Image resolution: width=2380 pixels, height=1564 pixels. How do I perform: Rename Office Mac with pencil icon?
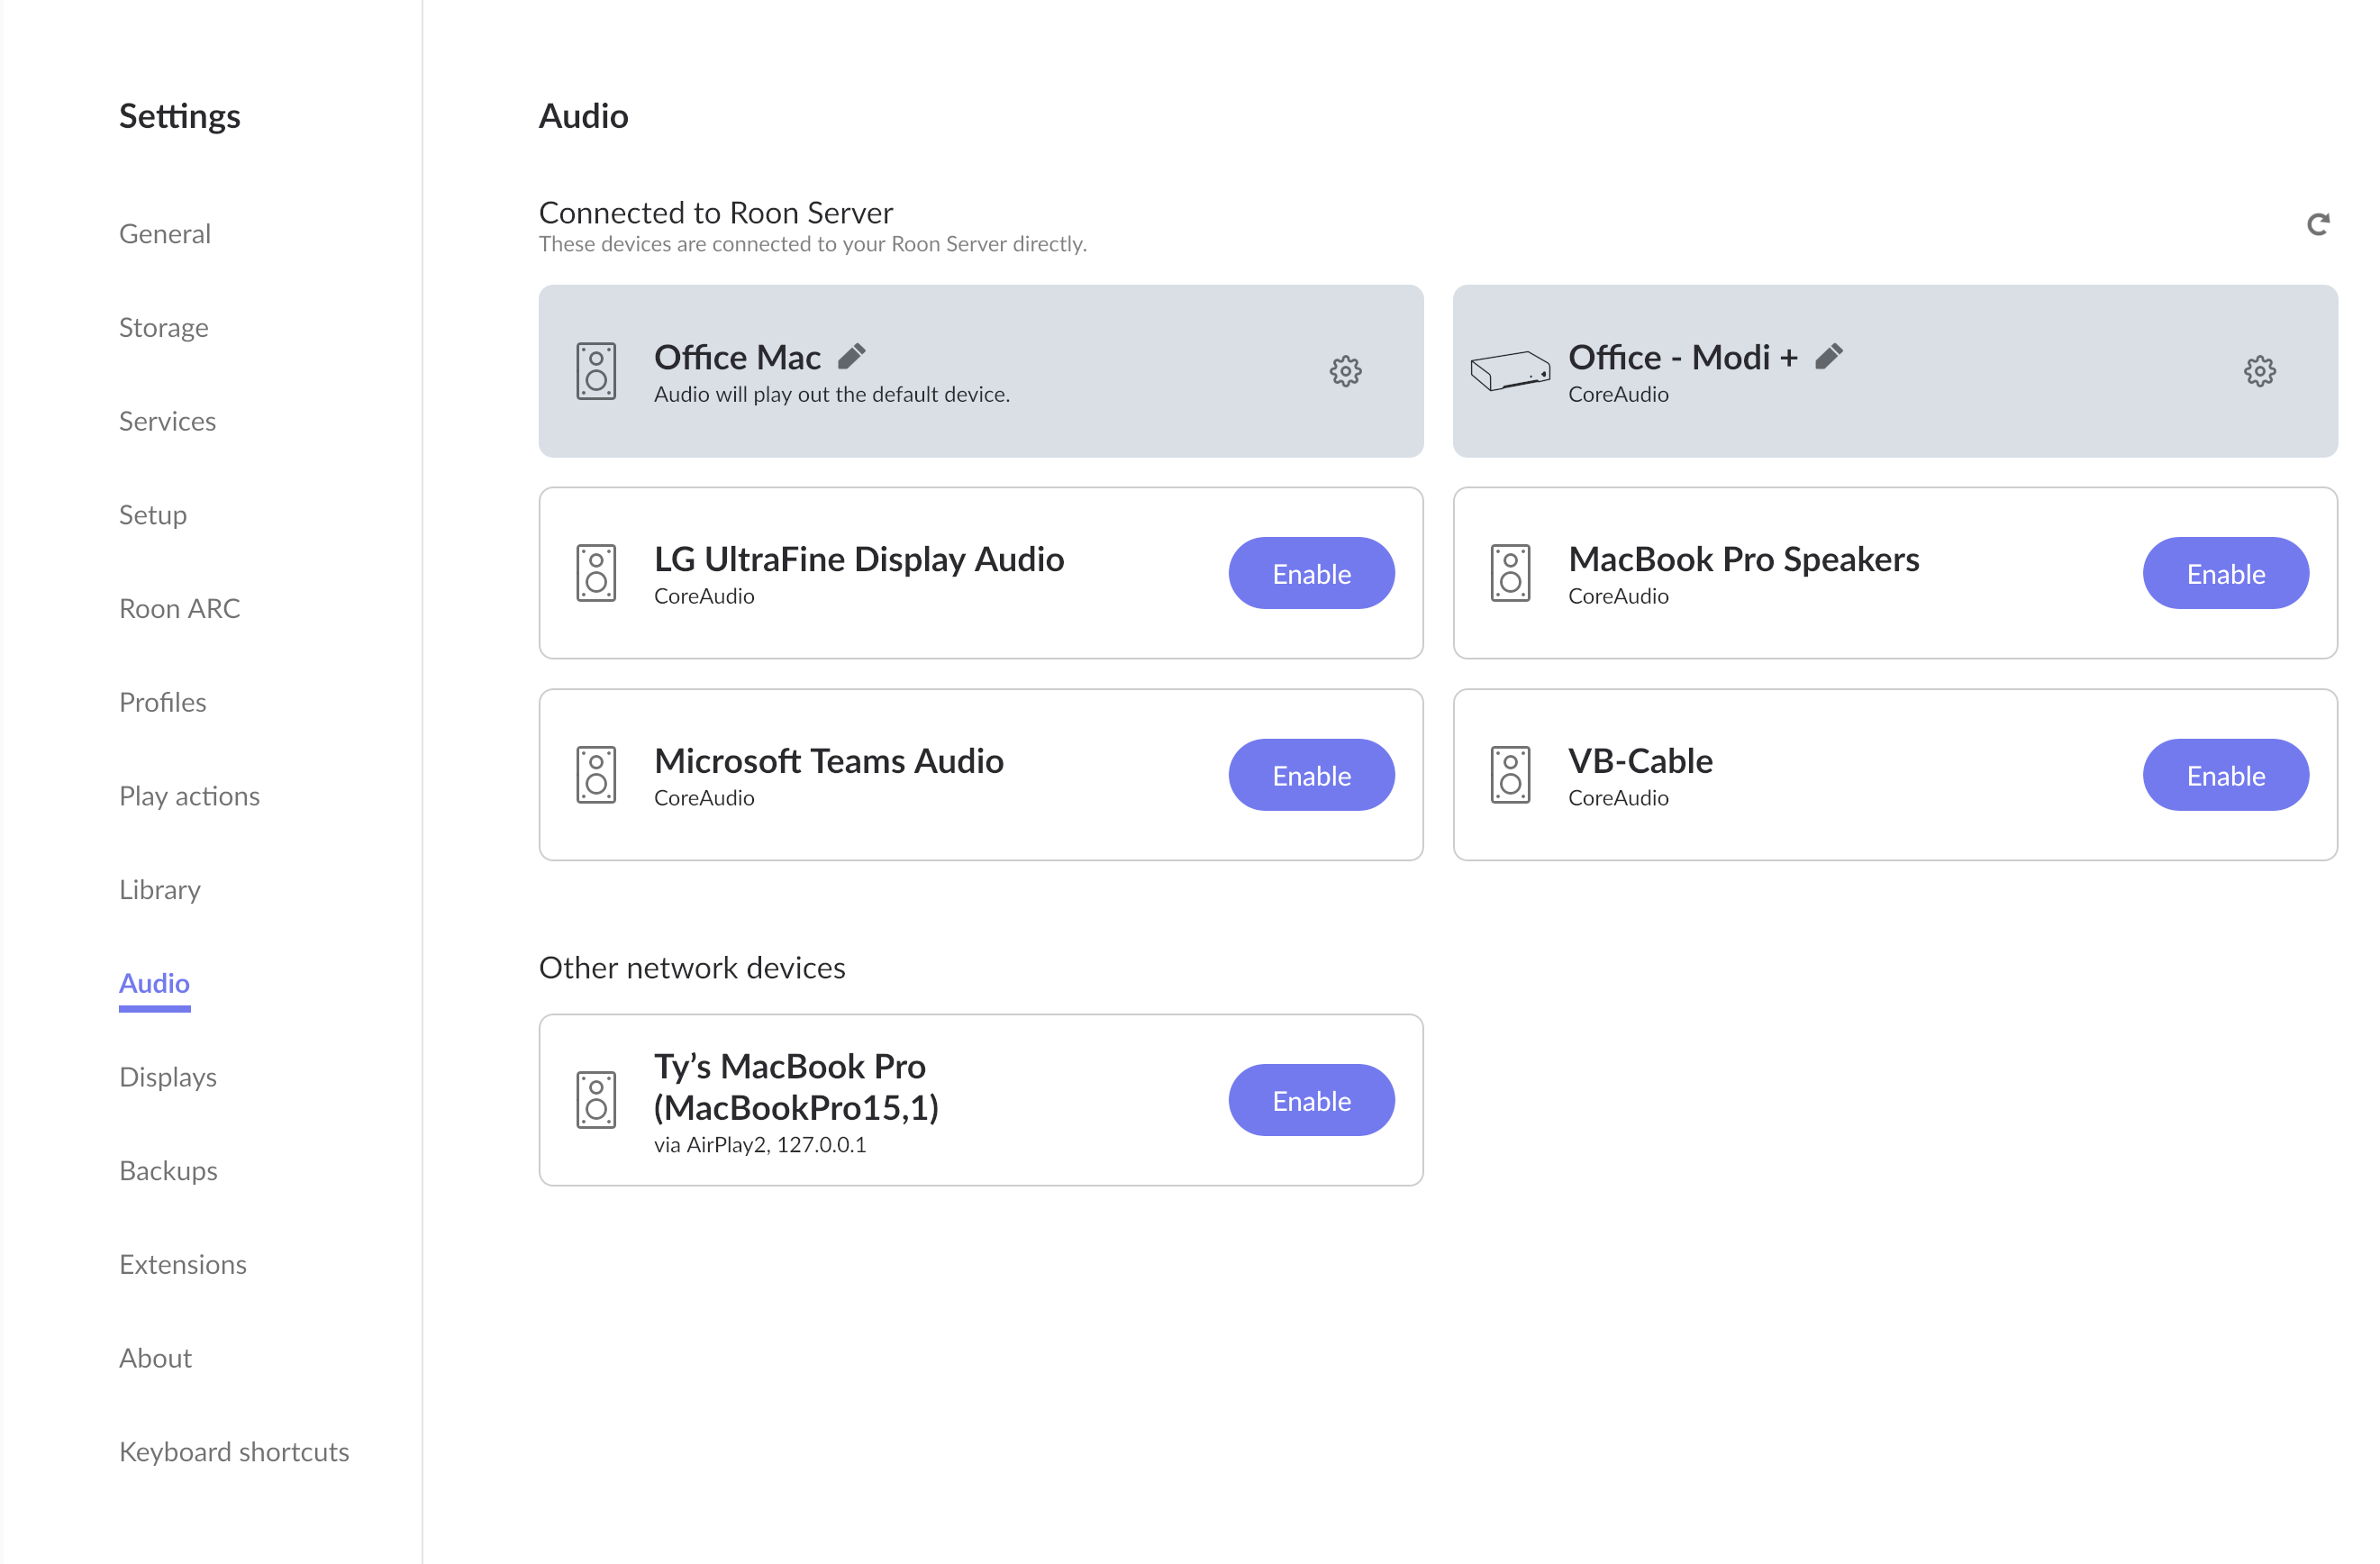852,356
